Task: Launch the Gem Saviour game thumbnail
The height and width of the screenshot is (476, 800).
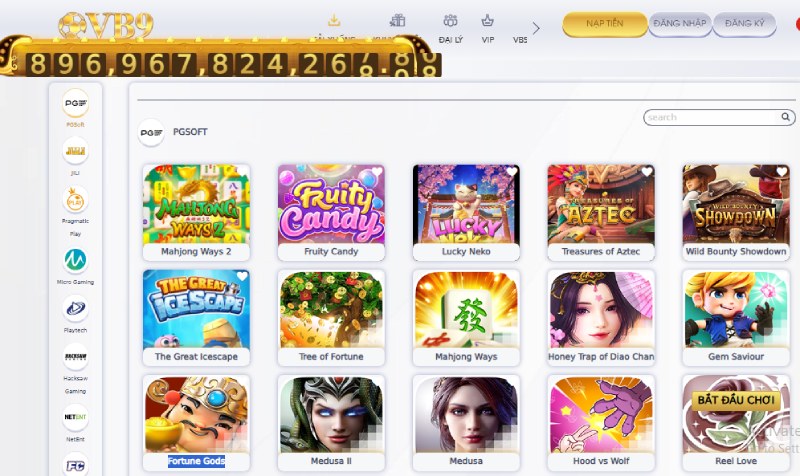Action: pos(736,309)
